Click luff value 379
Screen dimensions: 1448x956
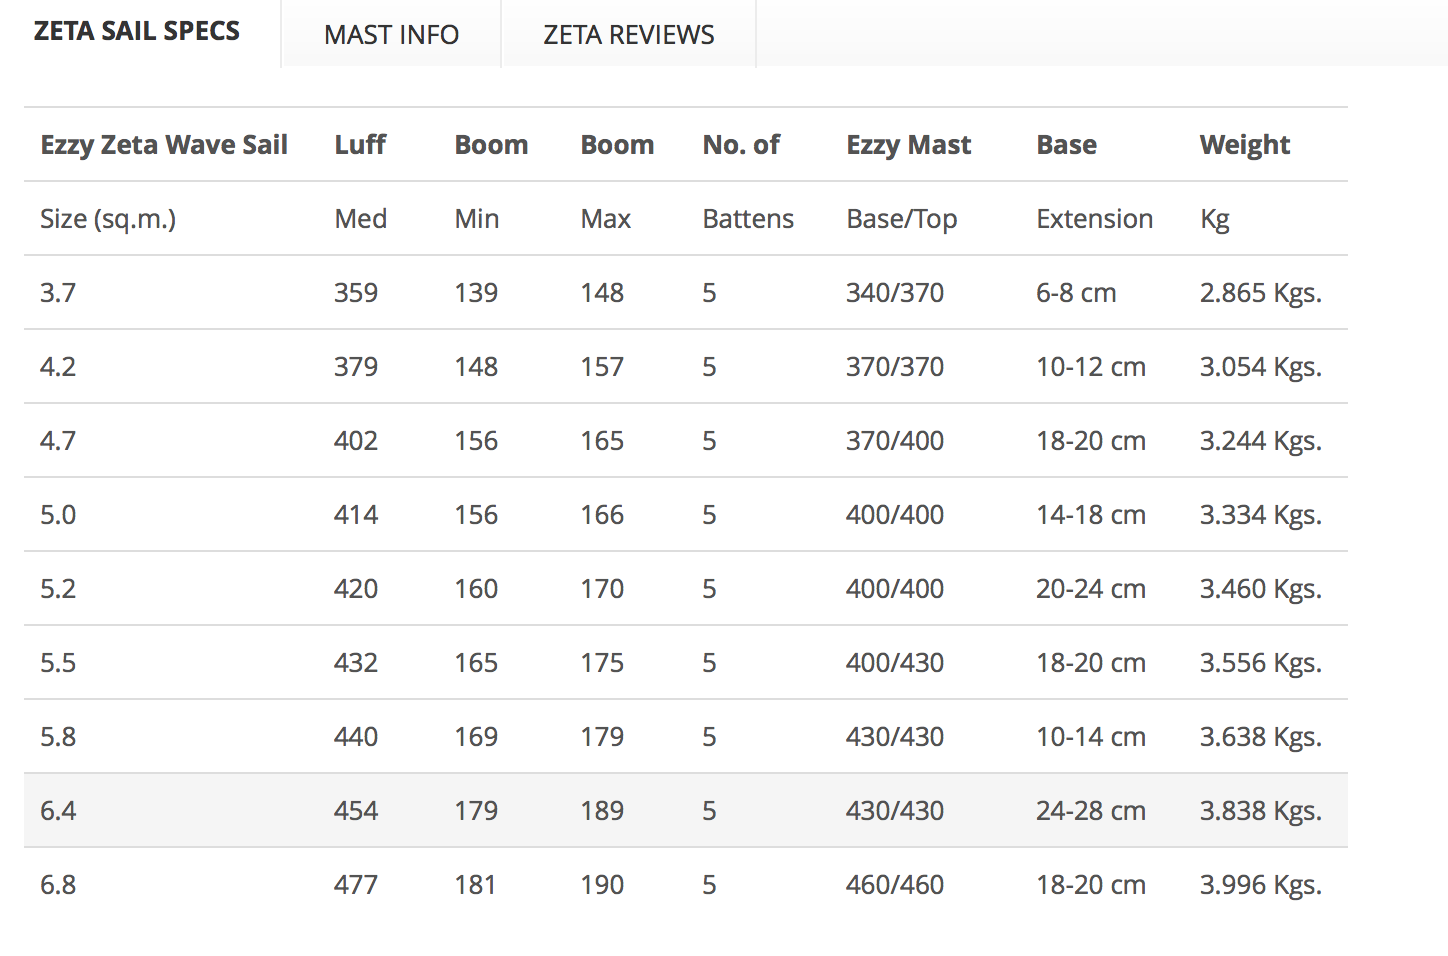coord(356,367)
